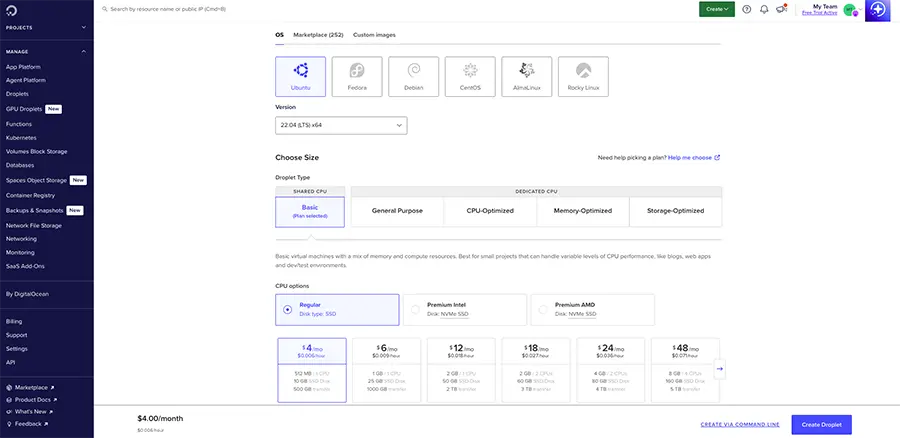Choose the $6/mo plan card
Screen dimensions: 900x438
pyautogui.click(x=386, y=370)
